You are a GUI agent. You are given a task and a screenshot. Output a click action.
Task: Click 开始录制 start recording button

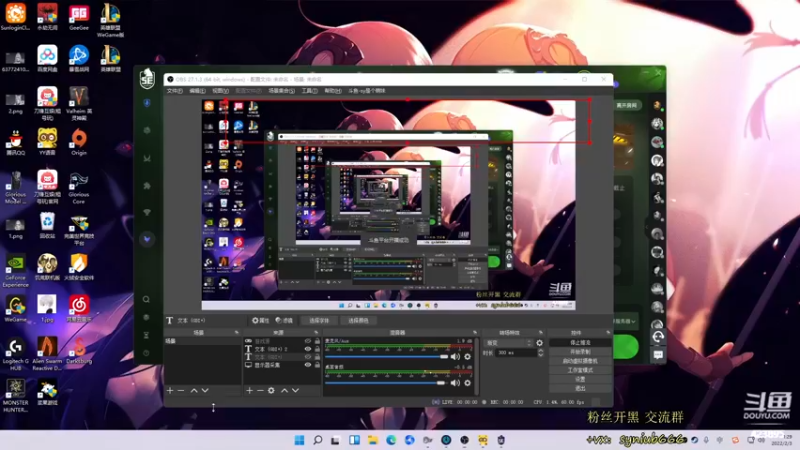tap(580, 352)
